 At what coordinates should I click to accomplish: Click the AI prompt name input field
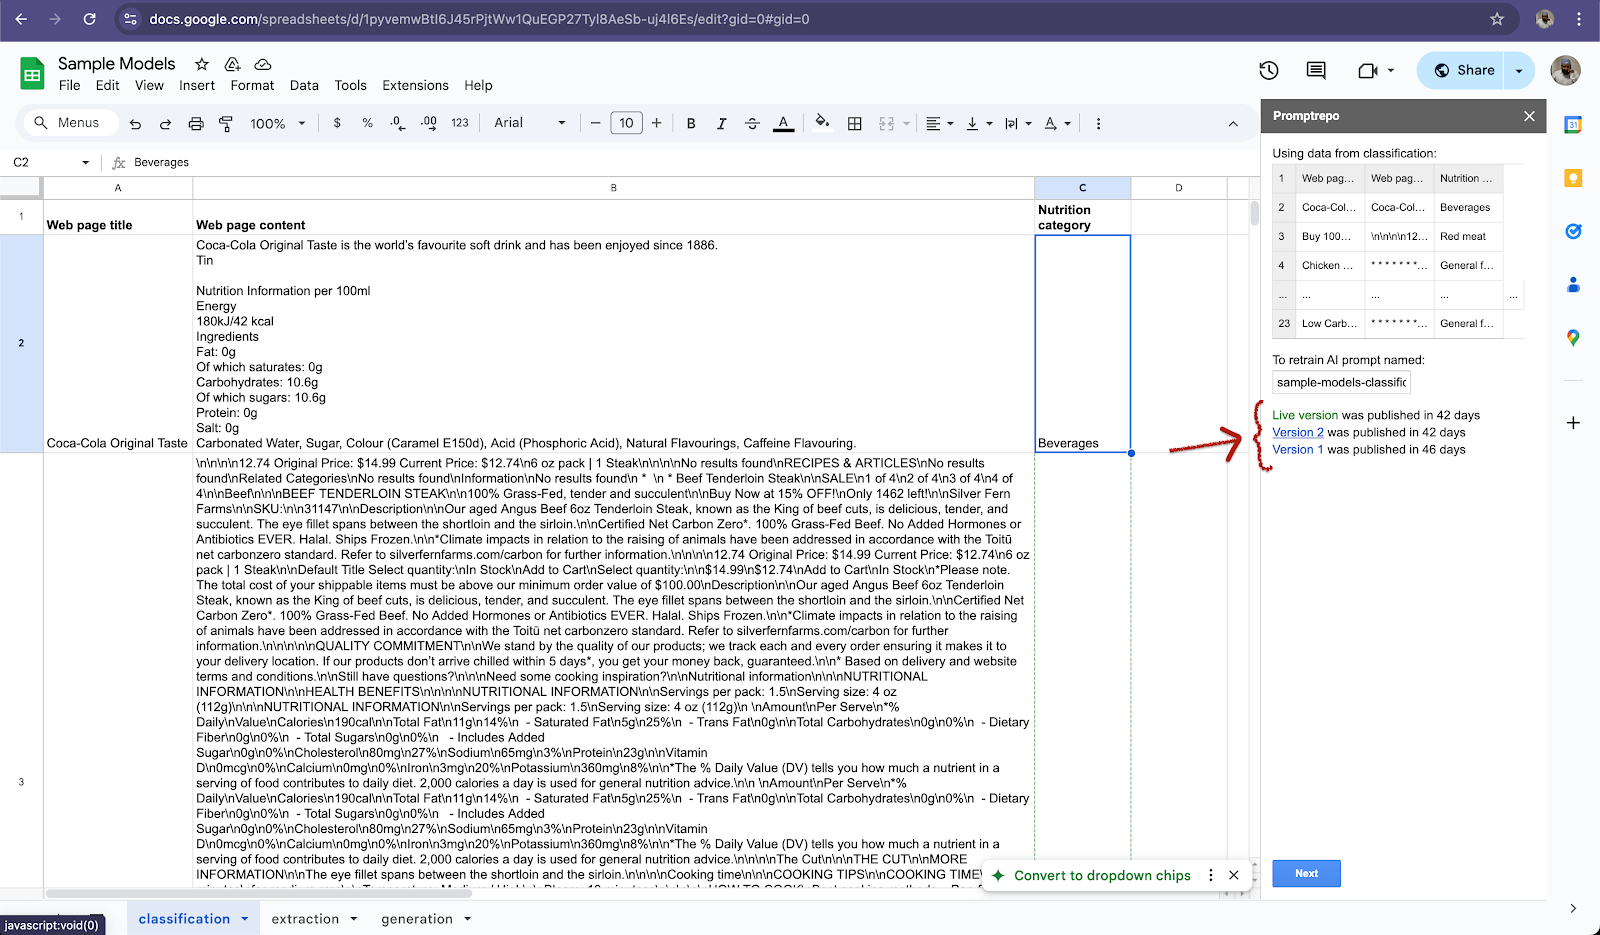[1341, 382]
